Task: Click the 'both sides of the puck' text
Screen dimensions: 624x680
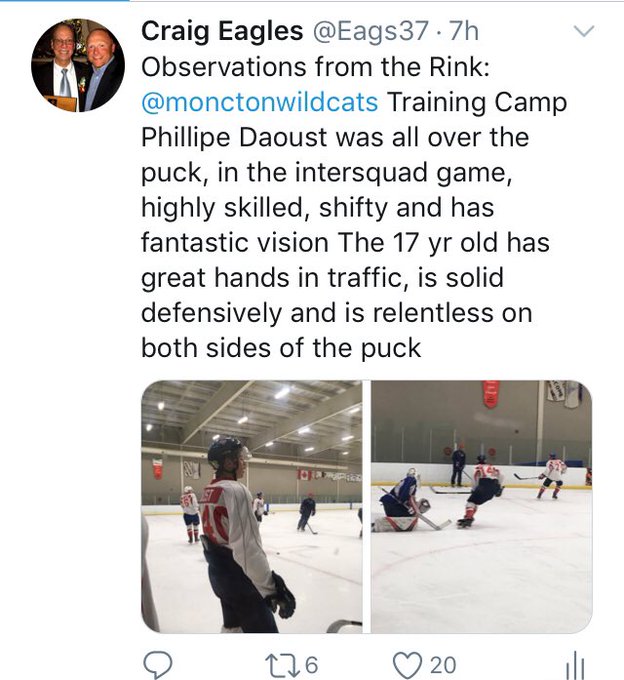Action: click(281, 347)
